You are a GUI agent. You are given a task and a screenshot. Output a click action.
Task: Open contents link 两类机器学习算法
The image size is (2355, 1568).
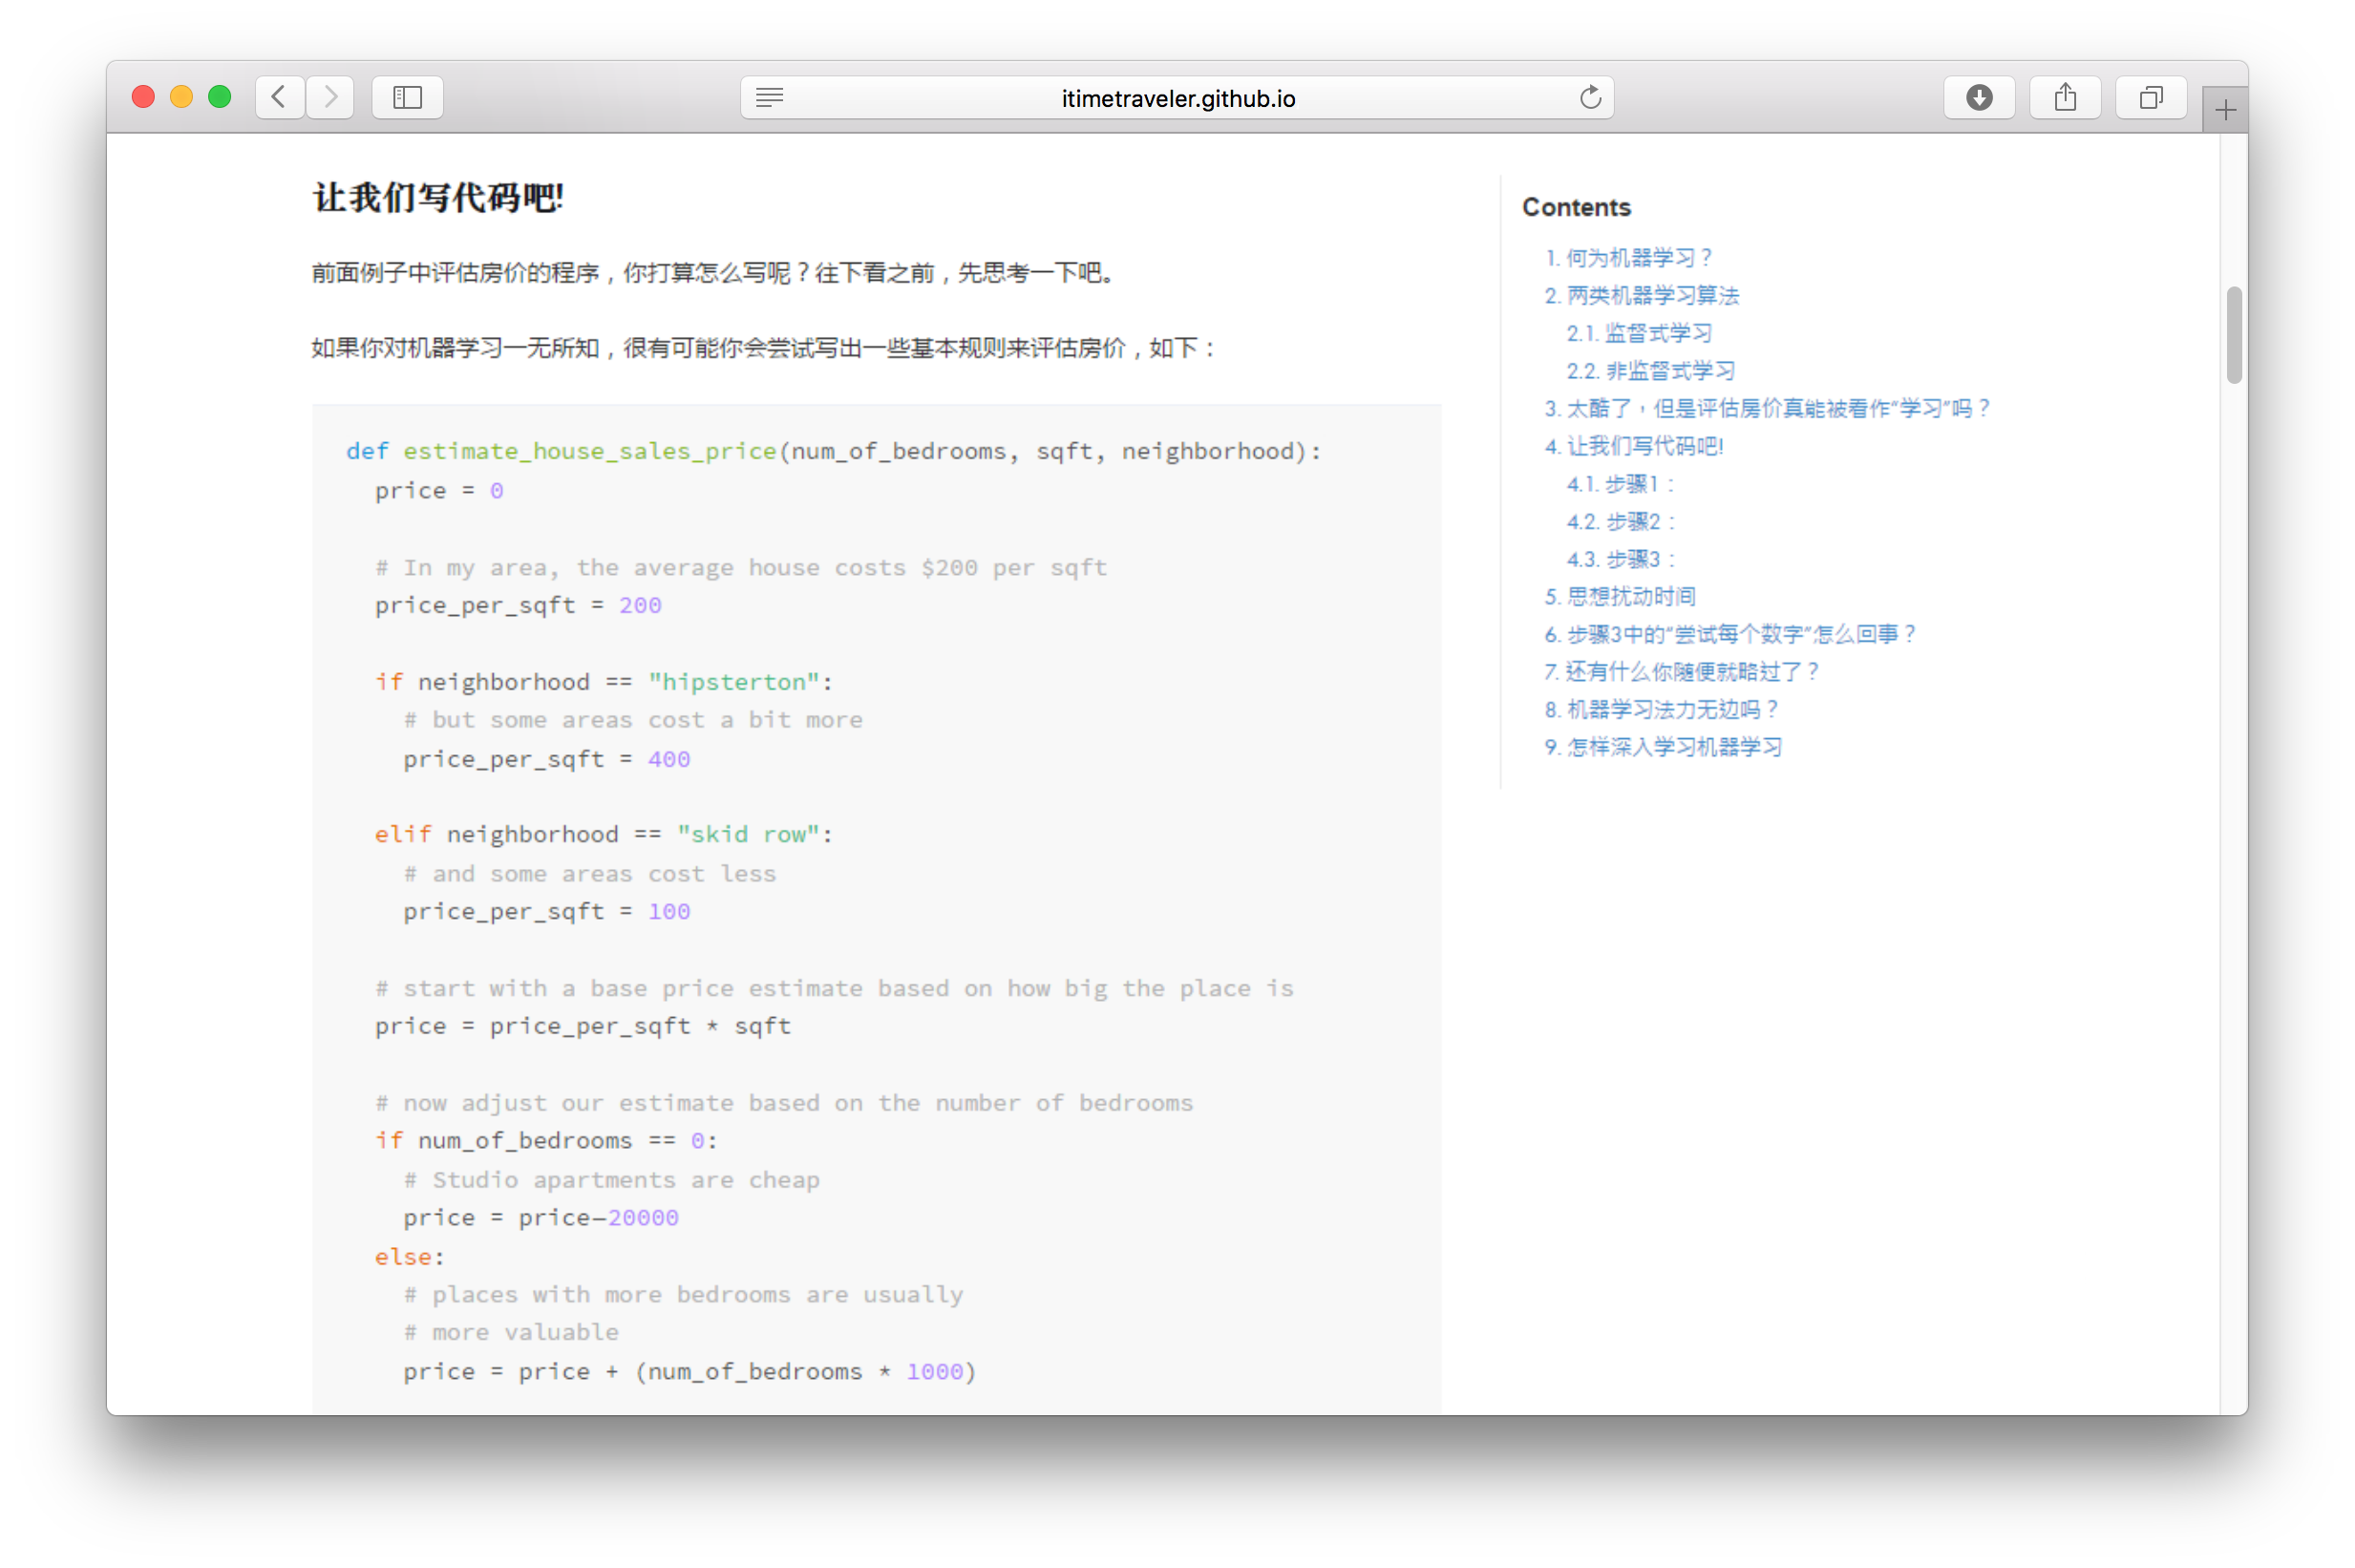[1642, 296]
